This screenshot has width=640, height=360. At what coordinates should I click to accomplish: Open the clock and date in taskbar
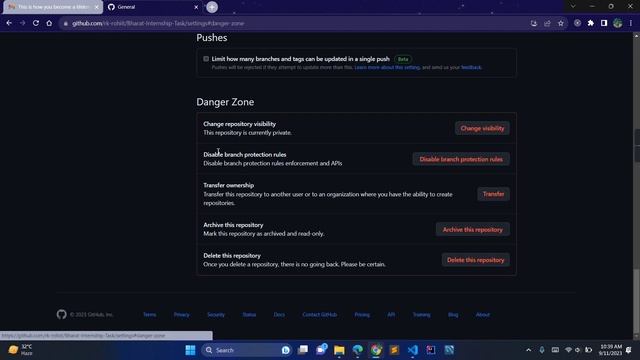tap(610, 350)
